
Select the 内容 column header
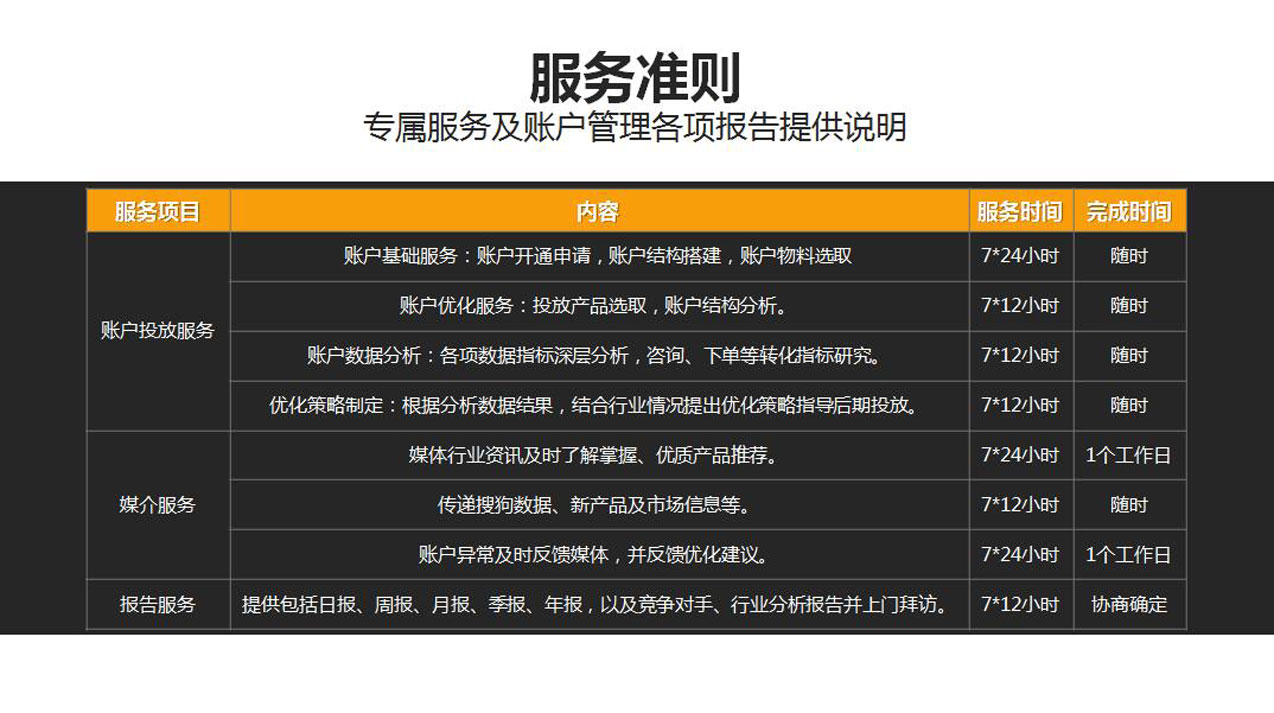click(x=597, y=211)
